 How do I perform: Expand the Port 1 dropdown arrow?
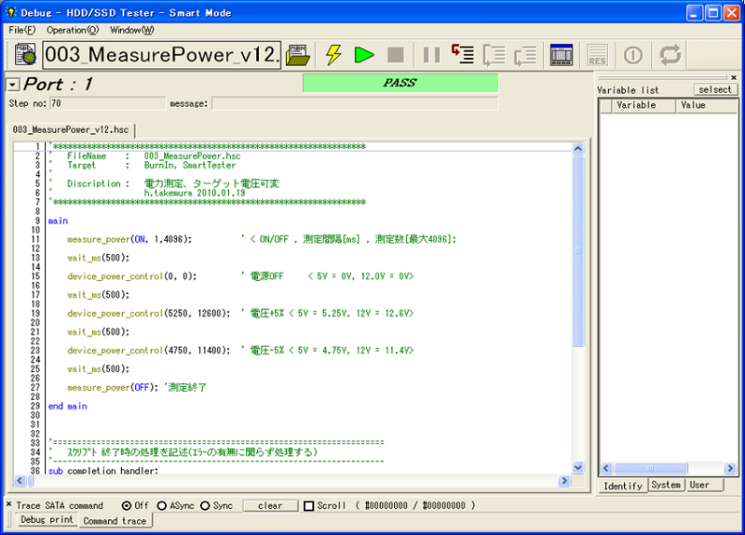tap(13, 85)
